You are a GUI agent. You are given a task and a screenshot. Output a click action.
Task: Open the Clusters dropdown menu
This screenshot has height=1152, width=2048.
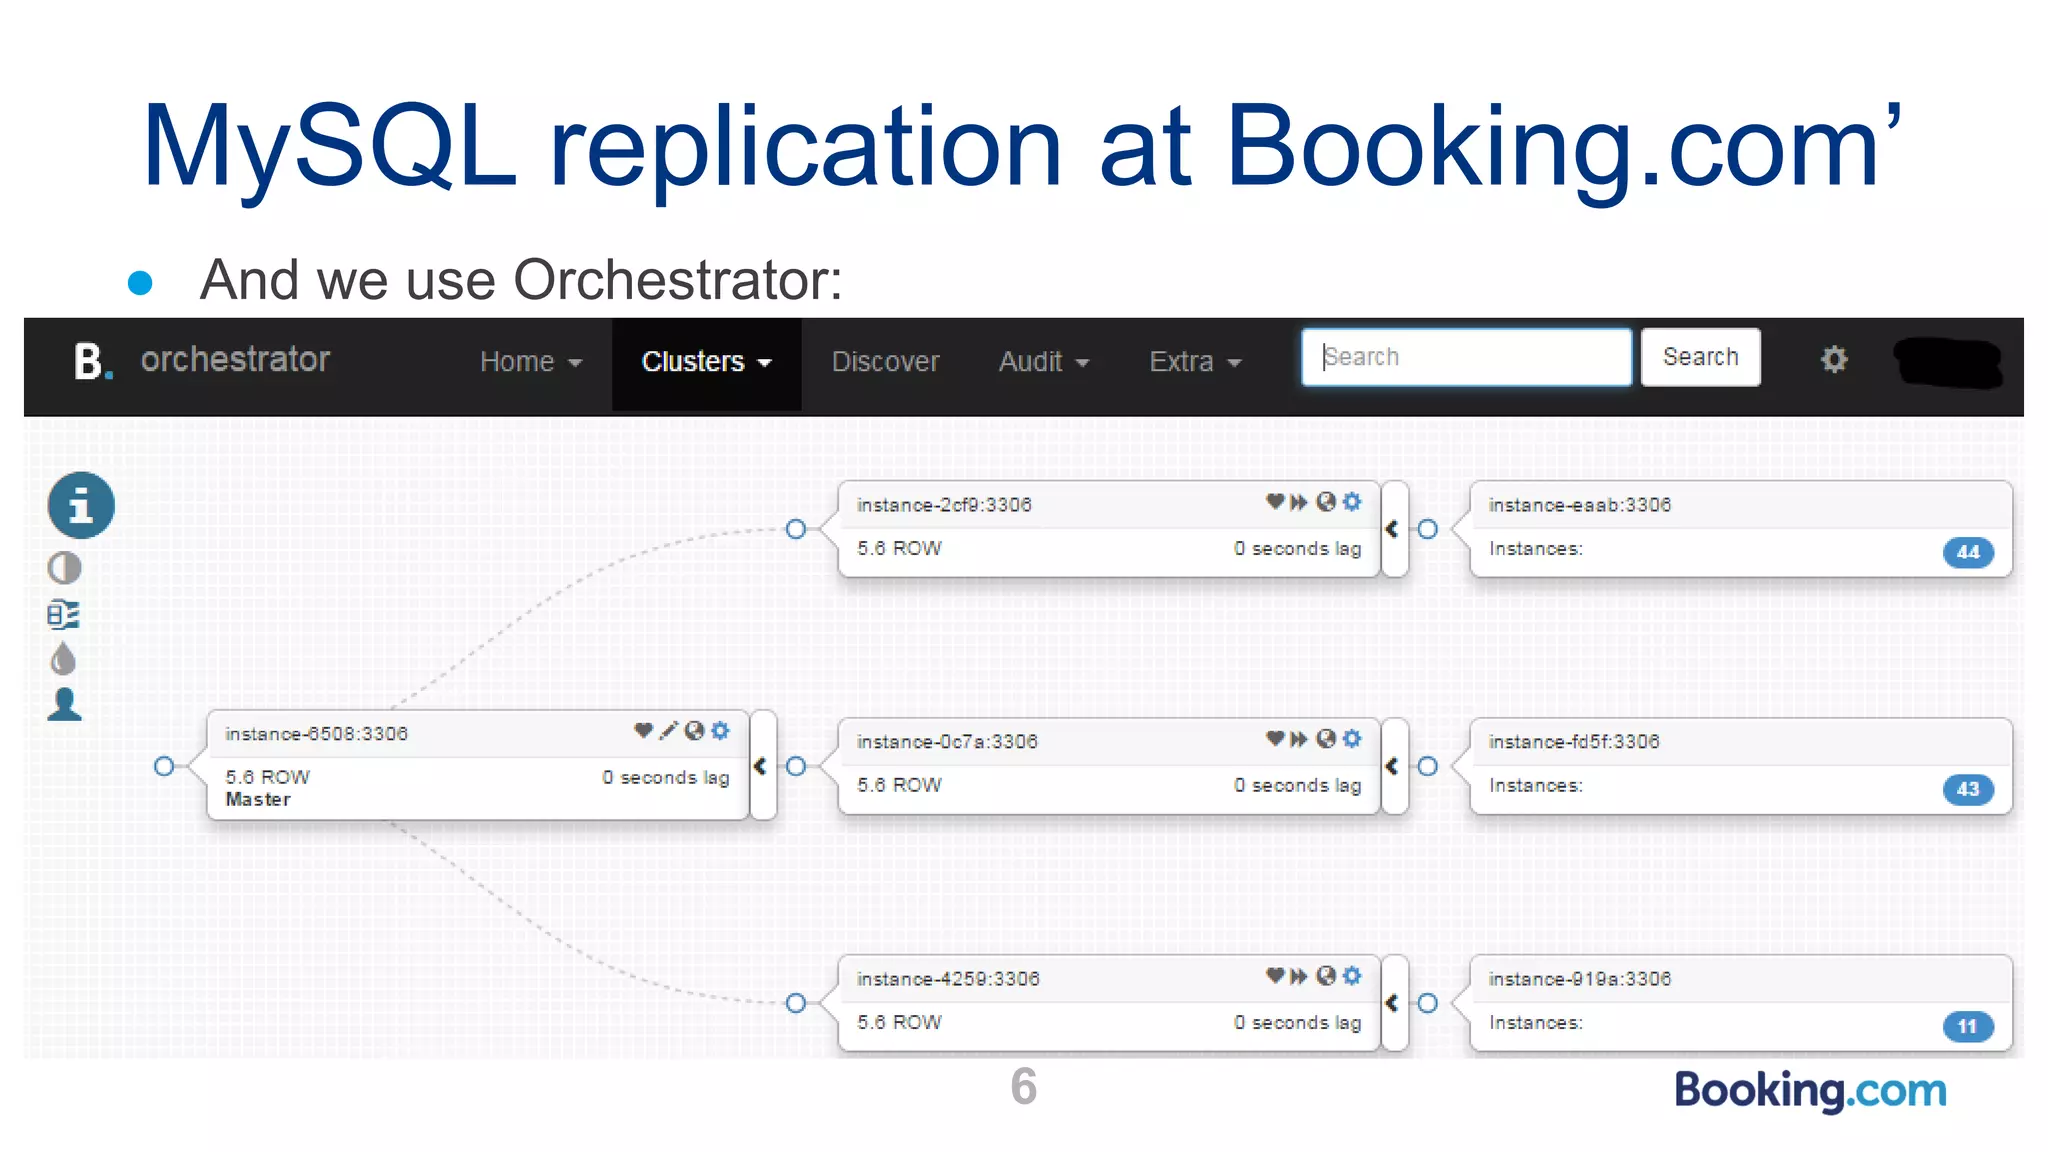(x=706, y=362)
